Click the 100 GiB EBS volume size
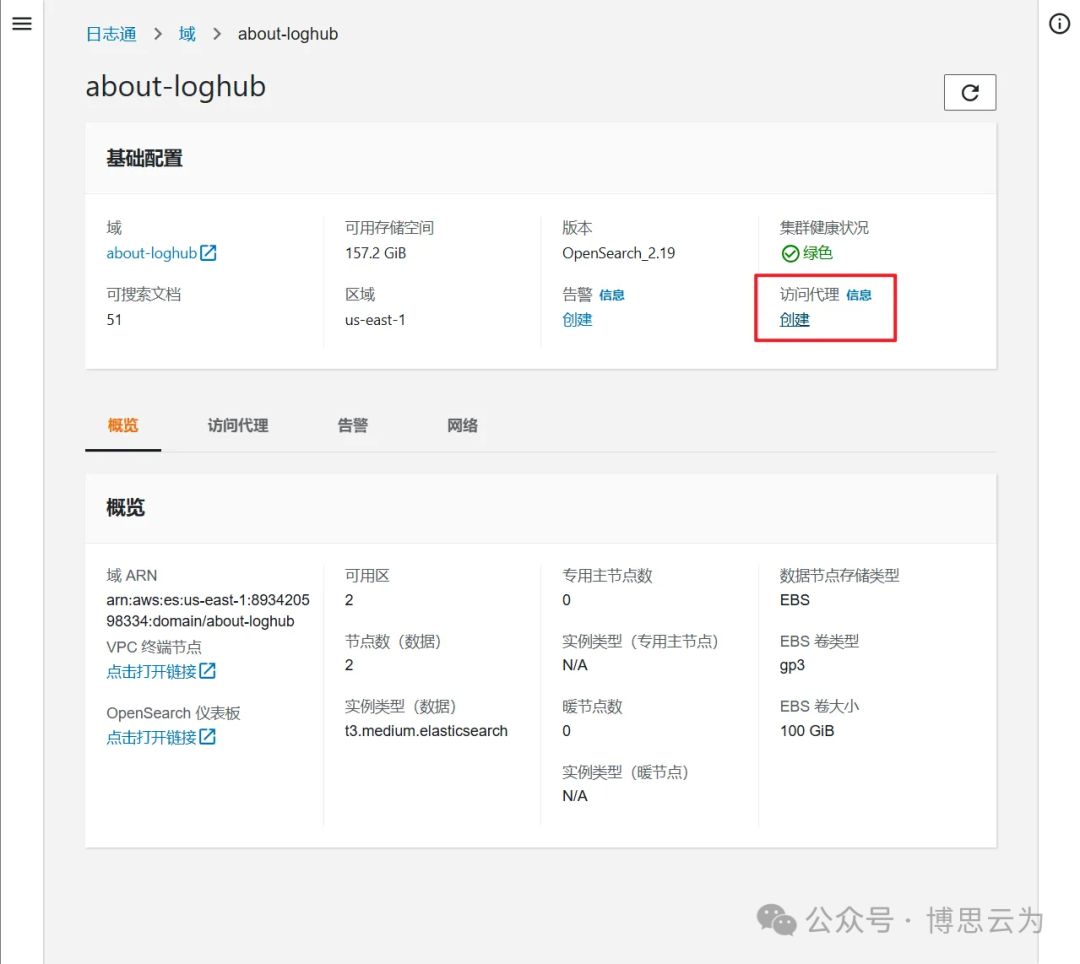1080x964 pixels. click(807, 731)
